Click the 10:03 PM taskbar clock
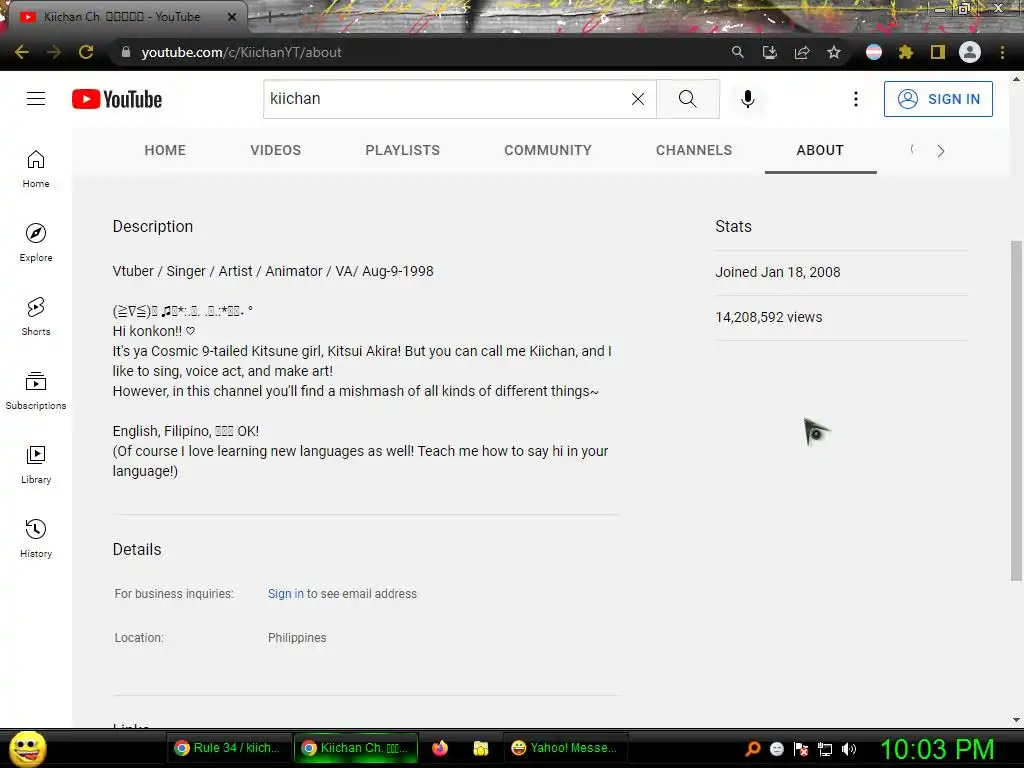Screen dimensions: 1024x768 pos(937,749)
